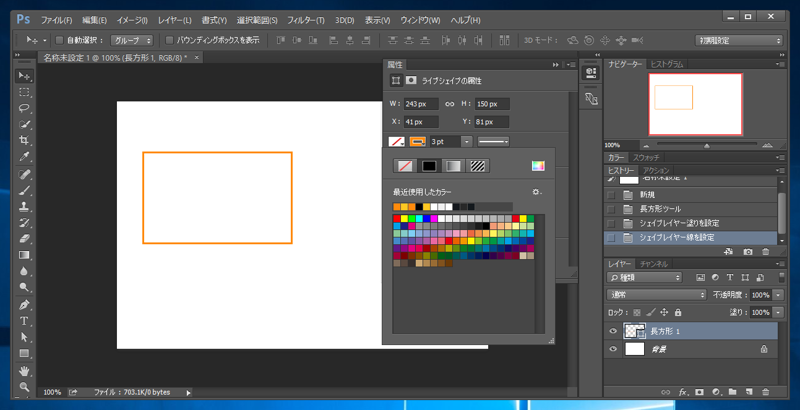Open the stroke line style dropdown

pyautogui.click(x=493, y=142)
